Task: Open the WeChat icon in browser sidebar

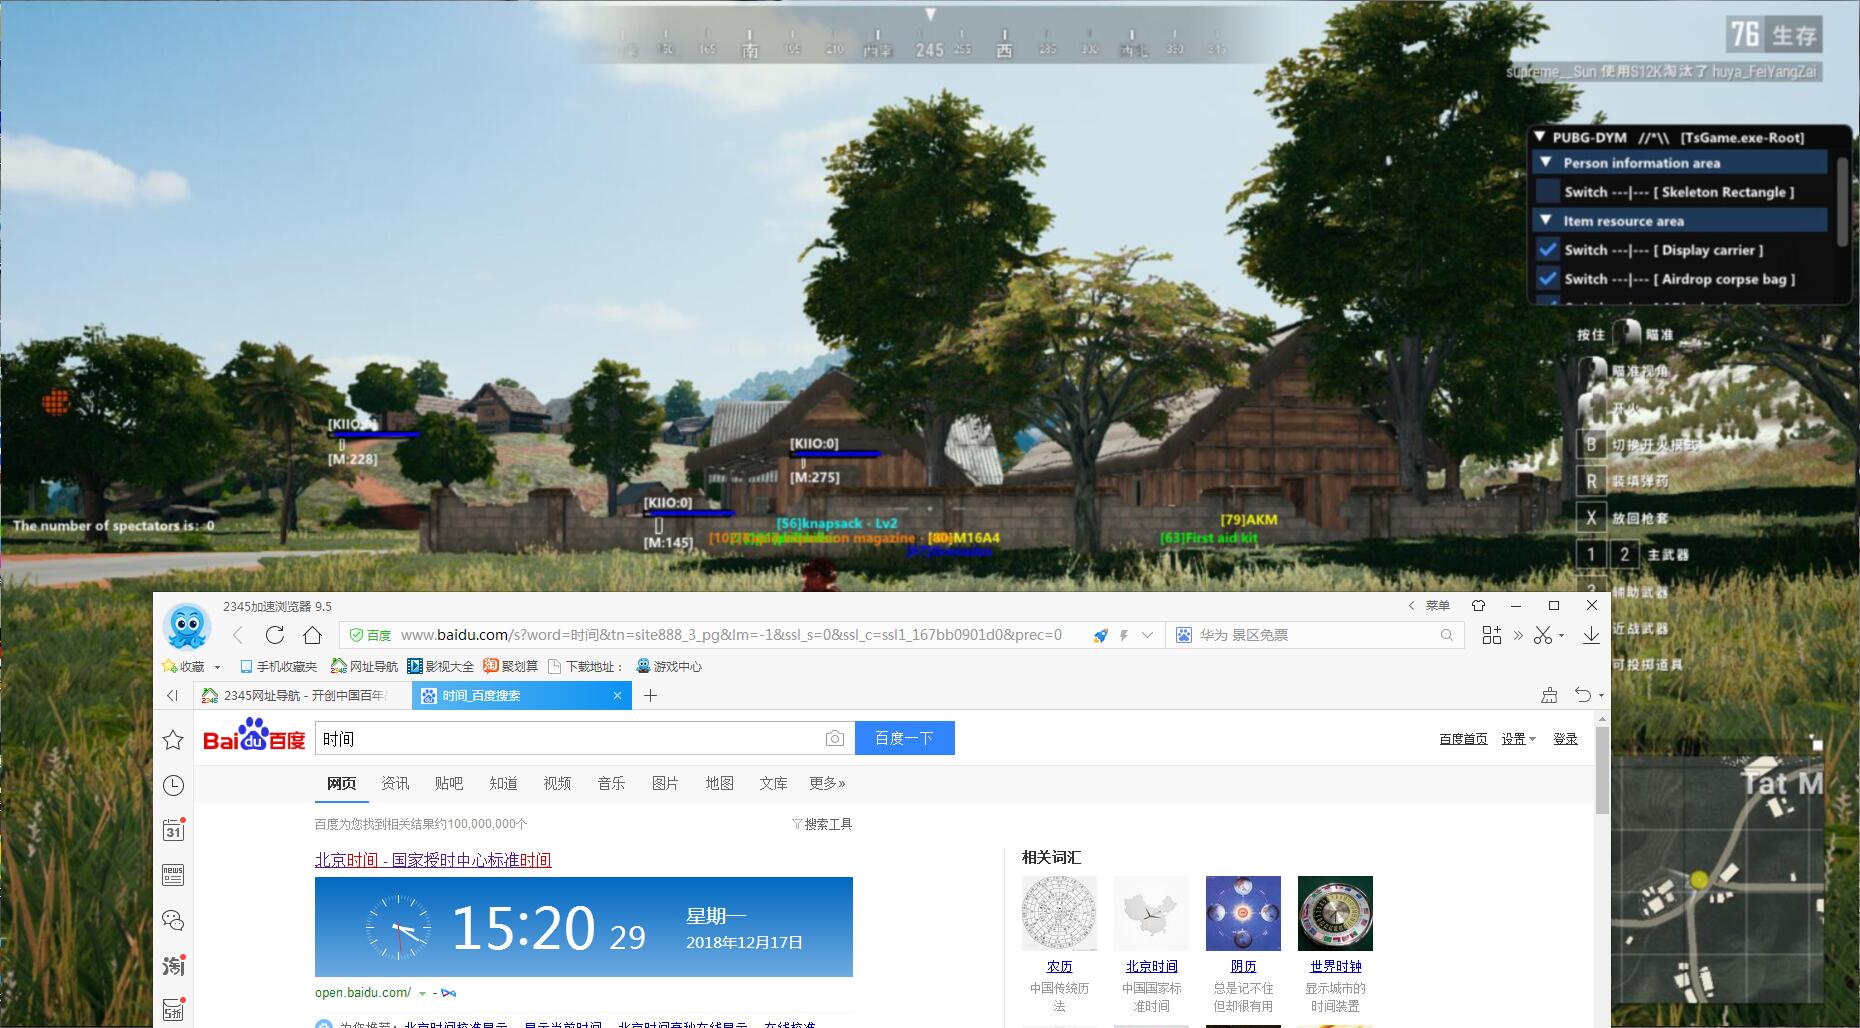Action: click(173, 920)
